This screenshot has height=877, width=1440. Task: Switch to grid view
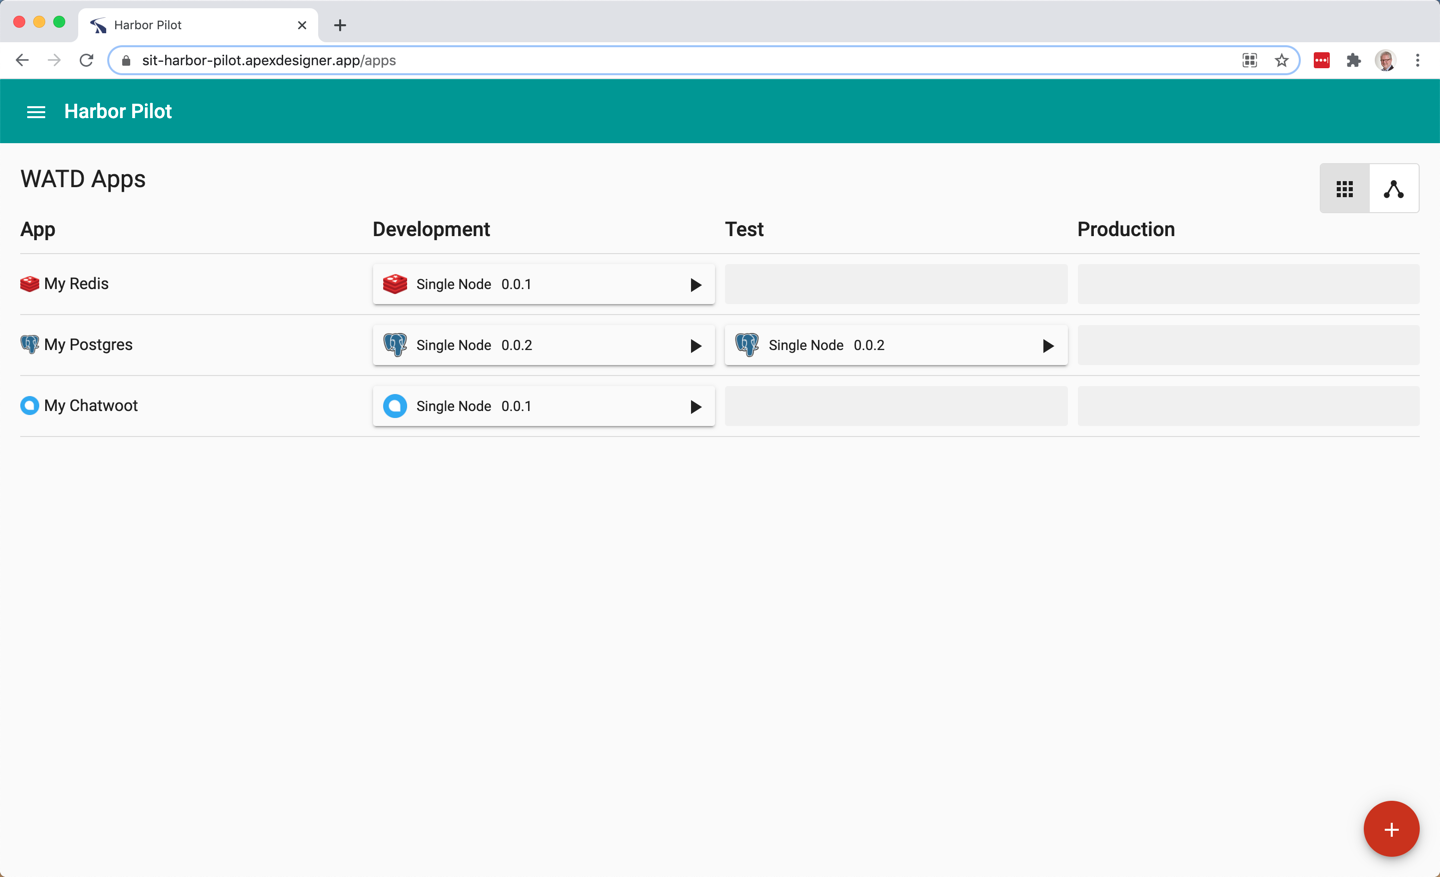(1345, 188)
